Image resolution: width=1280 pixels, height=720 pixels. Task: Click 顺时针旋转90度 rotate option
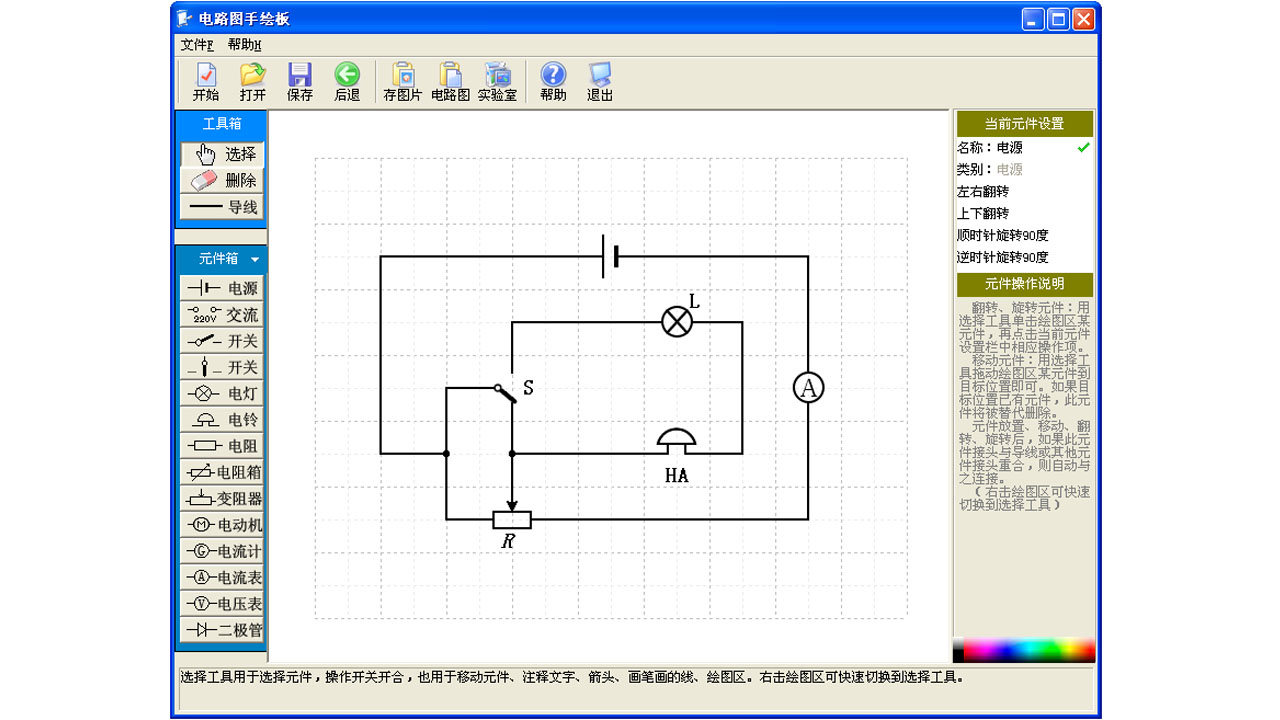pos(1002,236)
